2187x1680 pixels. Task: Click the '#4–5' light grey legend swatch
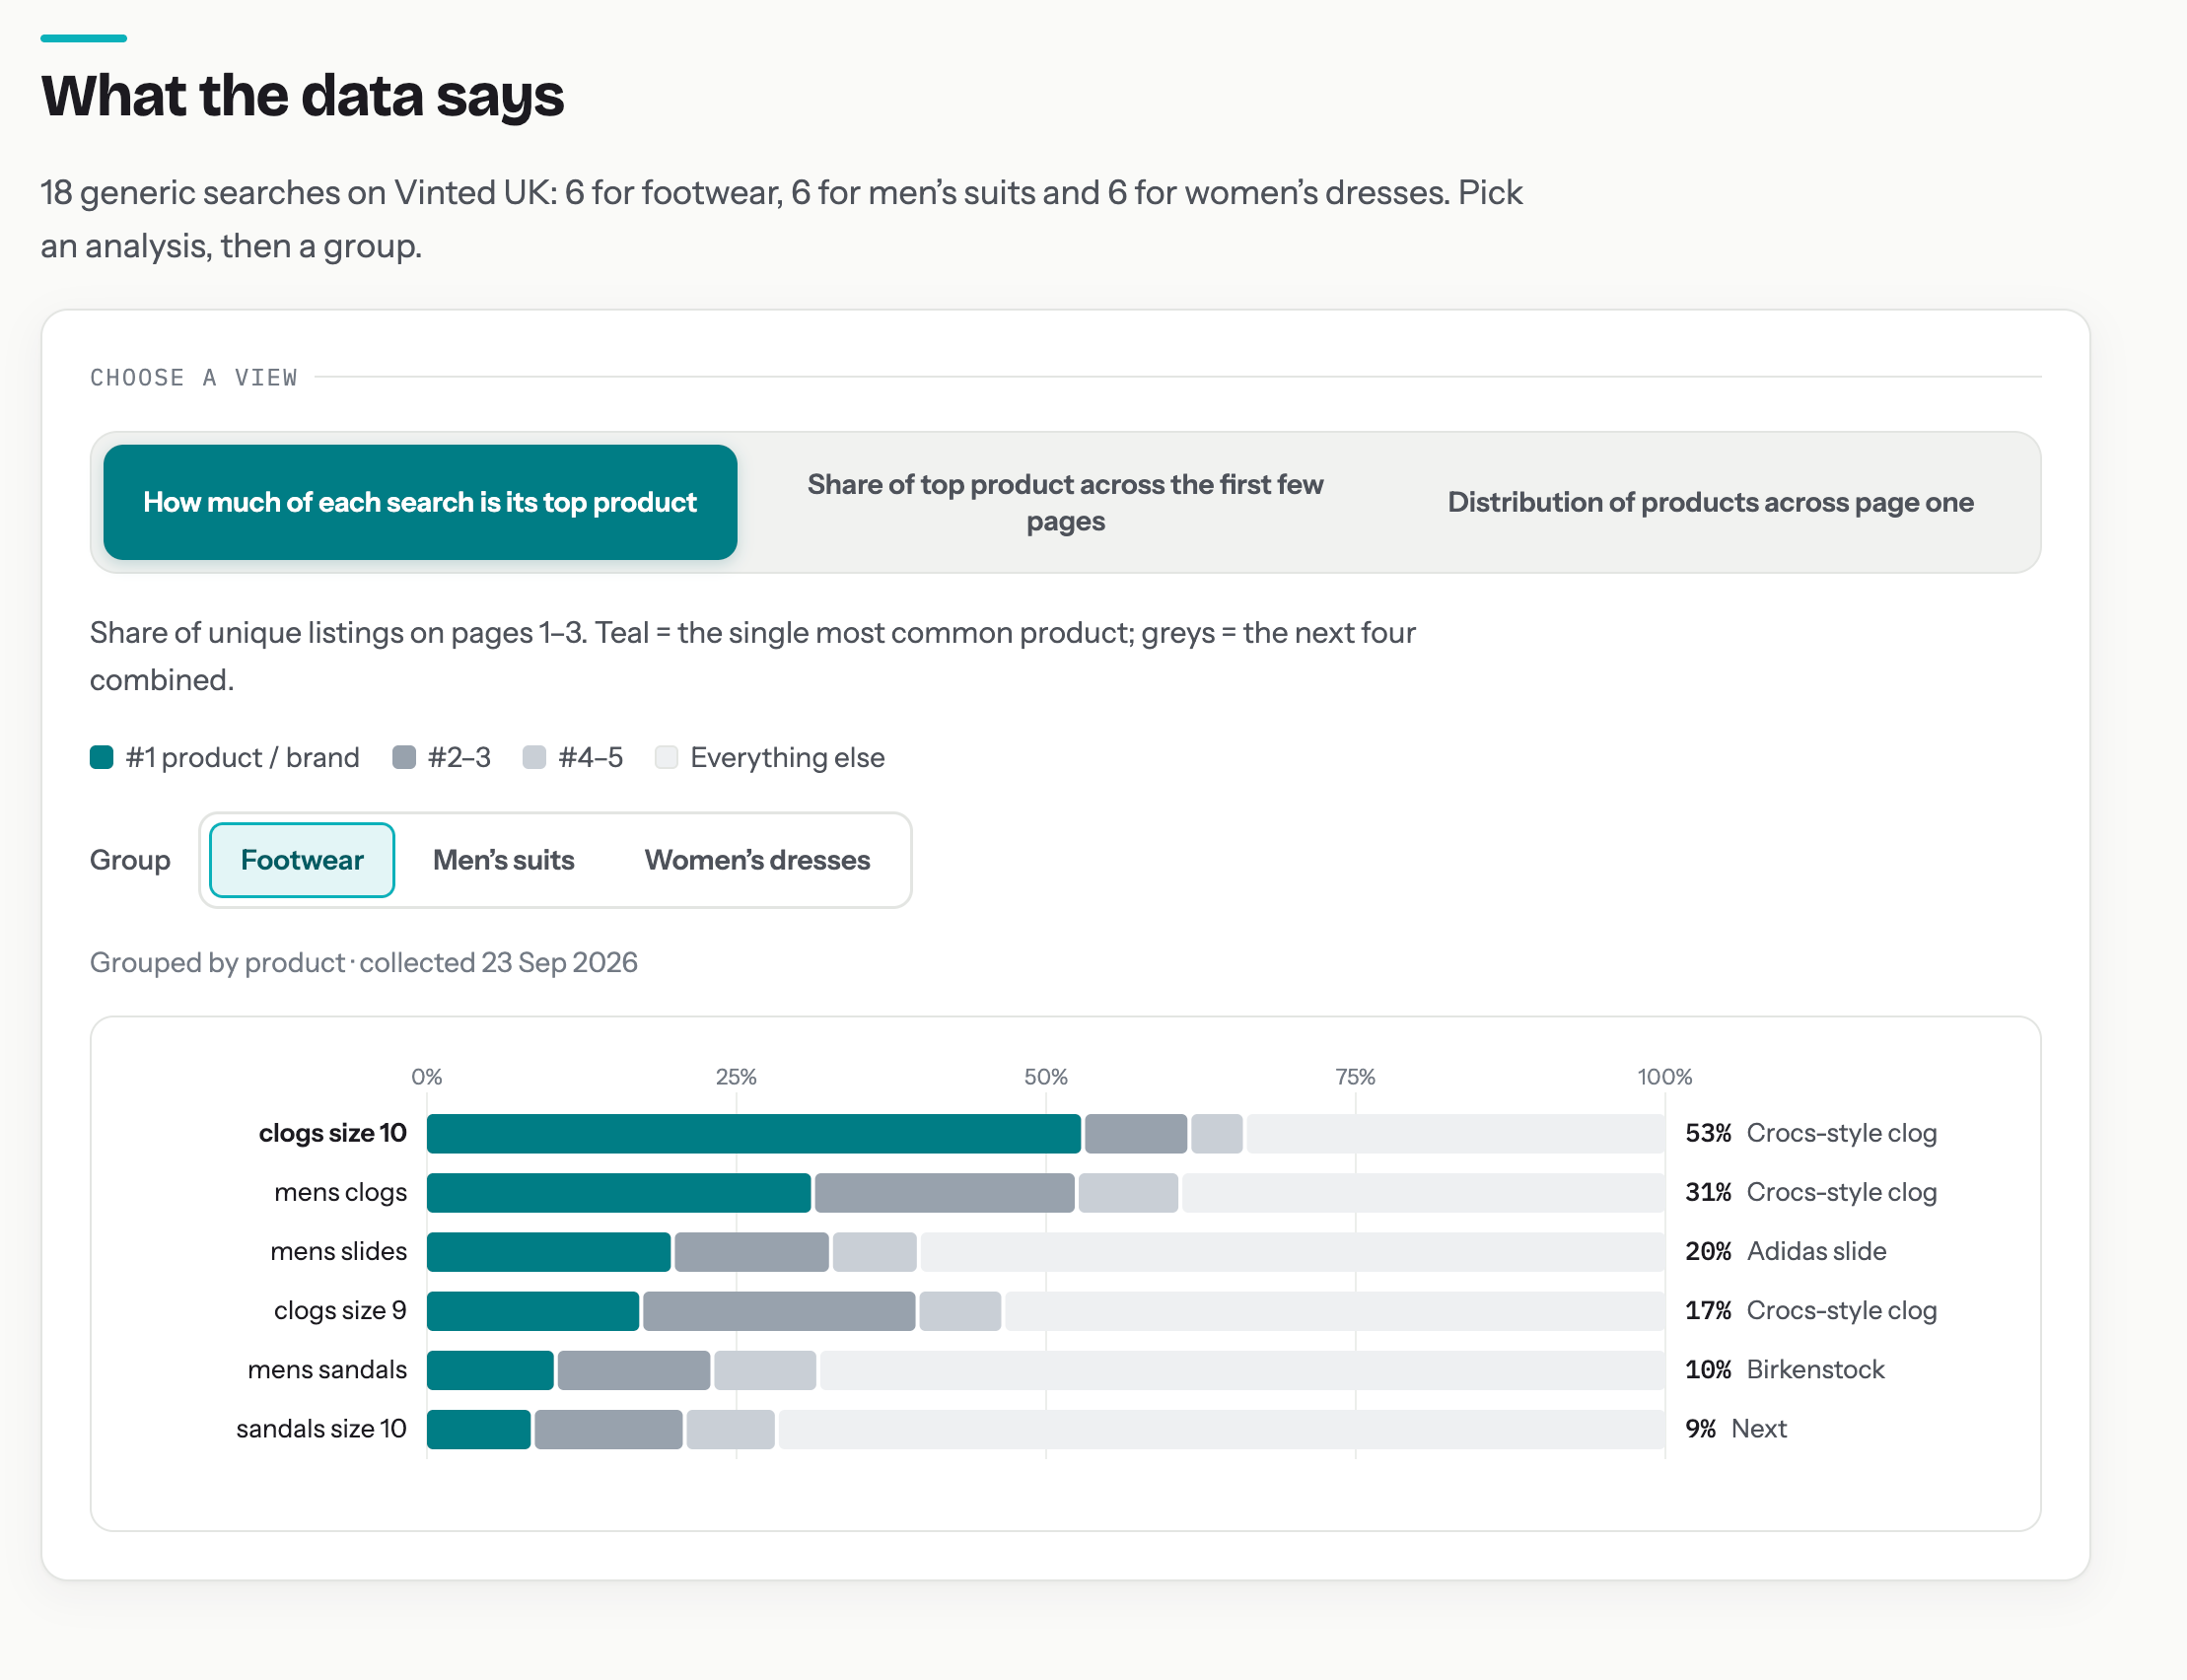[x=534, y=757]
